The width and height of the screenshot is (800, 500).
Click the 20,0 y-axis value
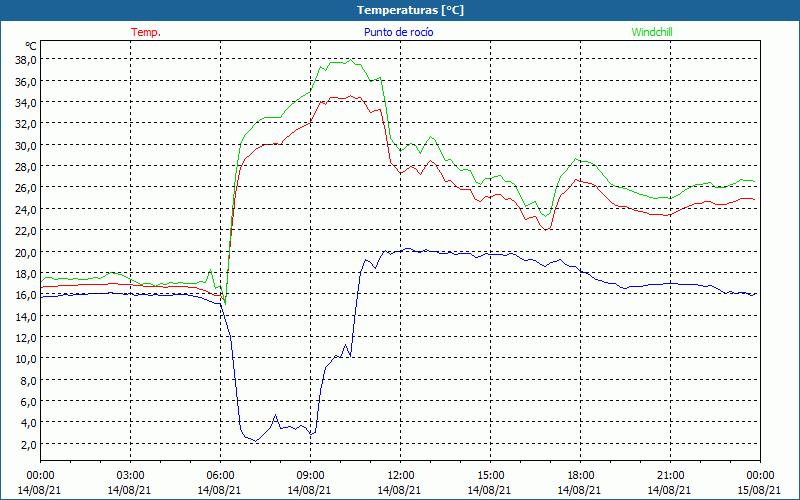26,252
